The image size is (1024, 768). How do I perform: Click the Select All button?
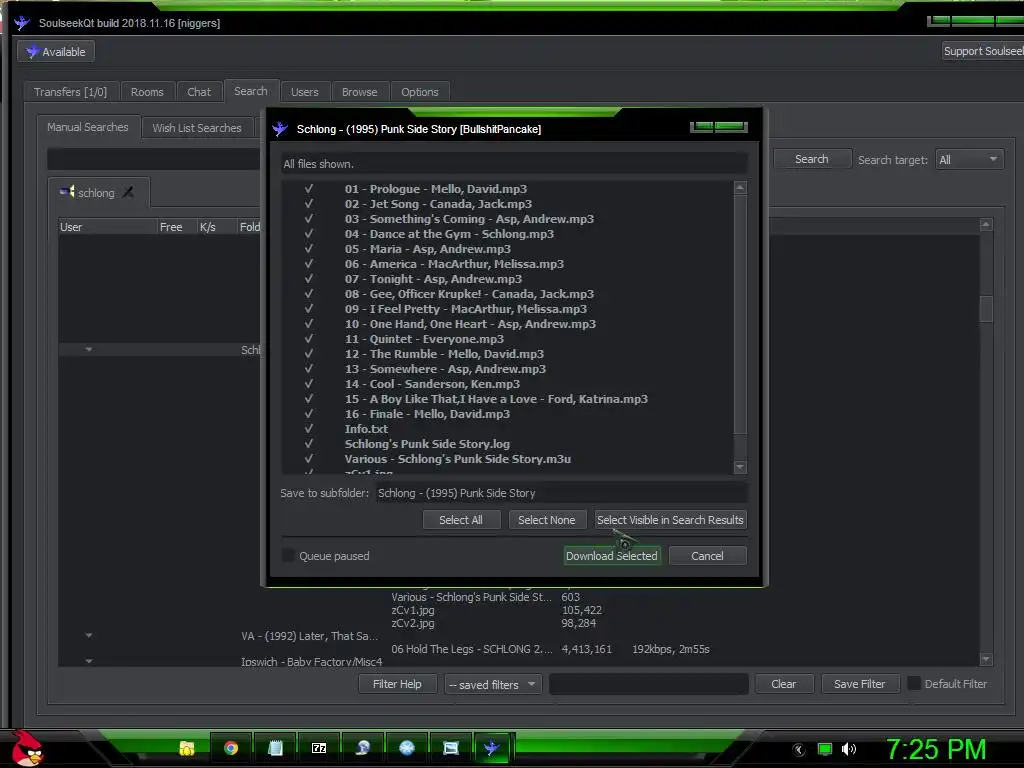point(461,520)
